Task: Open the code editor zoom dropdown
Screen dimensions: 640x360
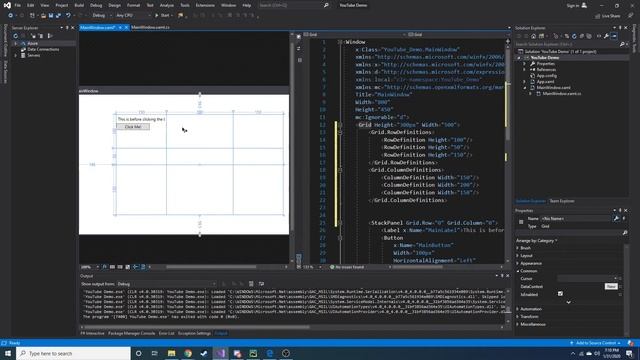Action: pyautogui.click(x=312, y=267)
